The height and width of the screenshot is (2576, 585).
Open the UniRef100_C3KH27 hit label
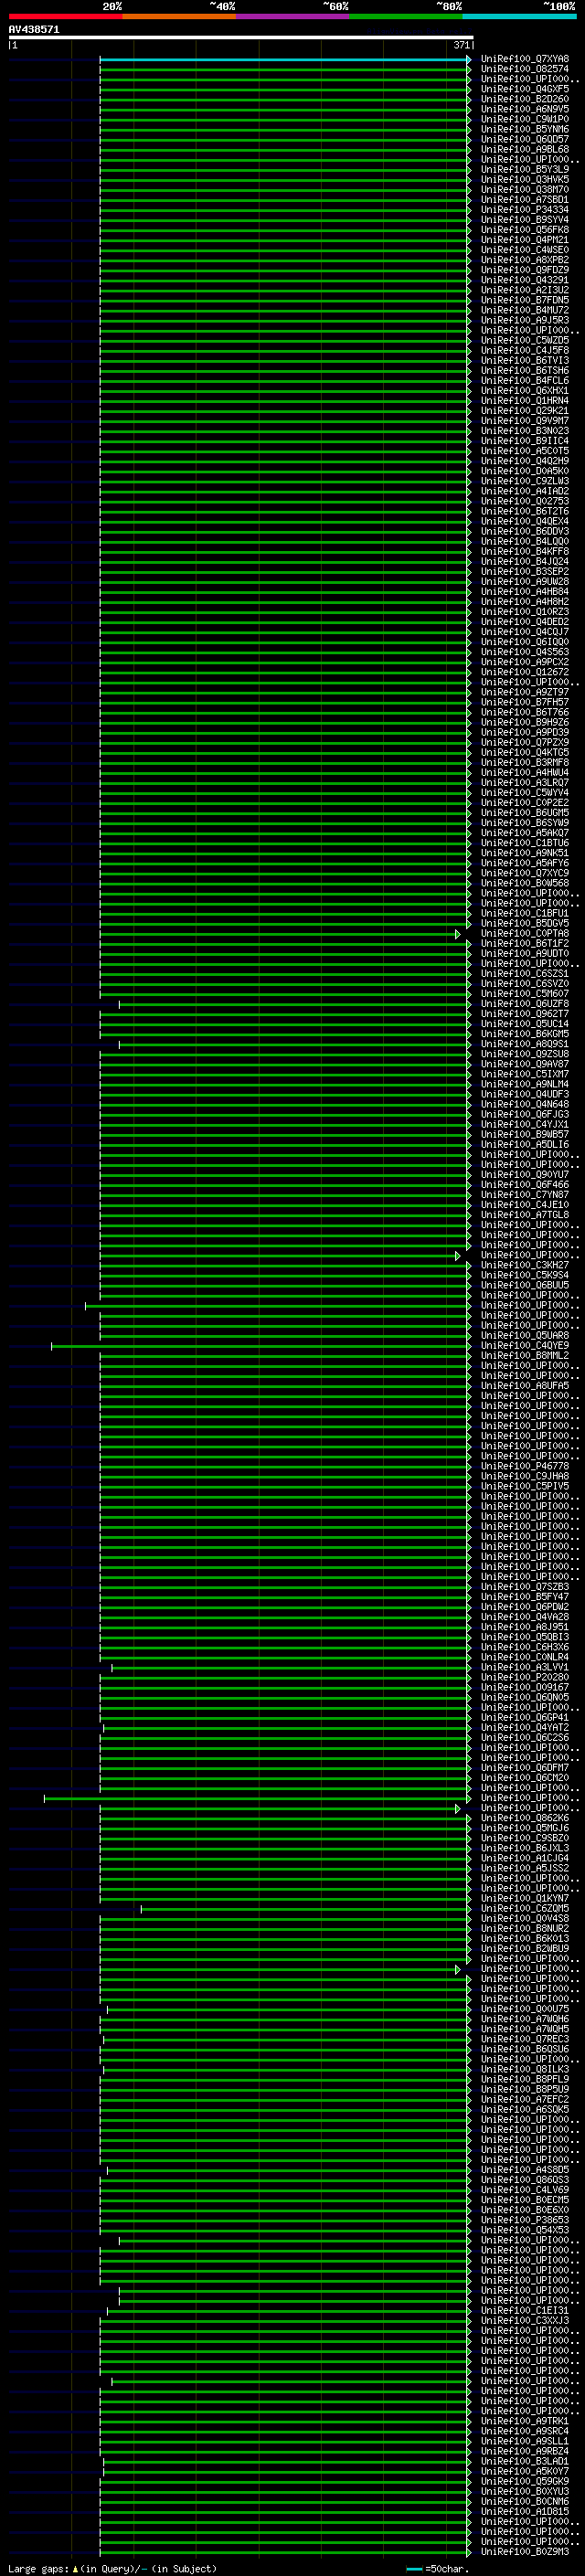point(525,1265)
